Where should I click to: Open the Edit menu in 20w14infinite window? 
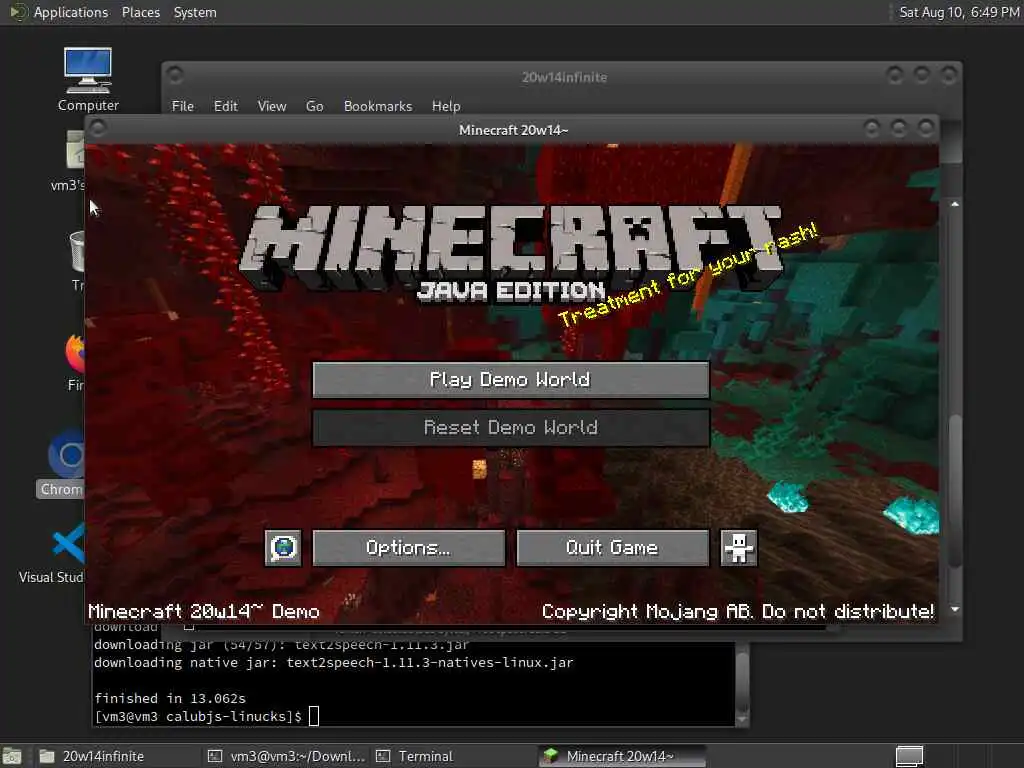[226, 106]
